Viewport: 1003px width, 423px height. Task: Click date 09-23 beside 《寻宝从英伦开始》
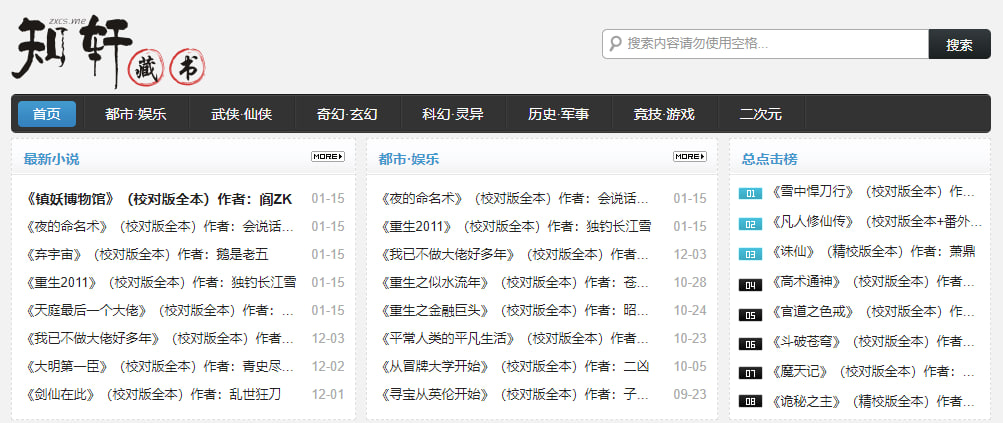[690, 394]
